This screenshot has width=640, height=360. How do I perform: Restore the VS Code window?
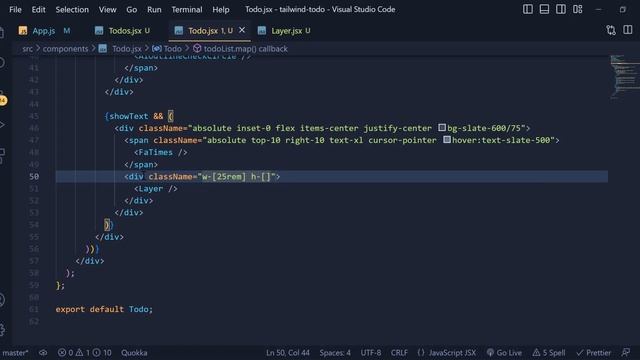coord(622,9)
